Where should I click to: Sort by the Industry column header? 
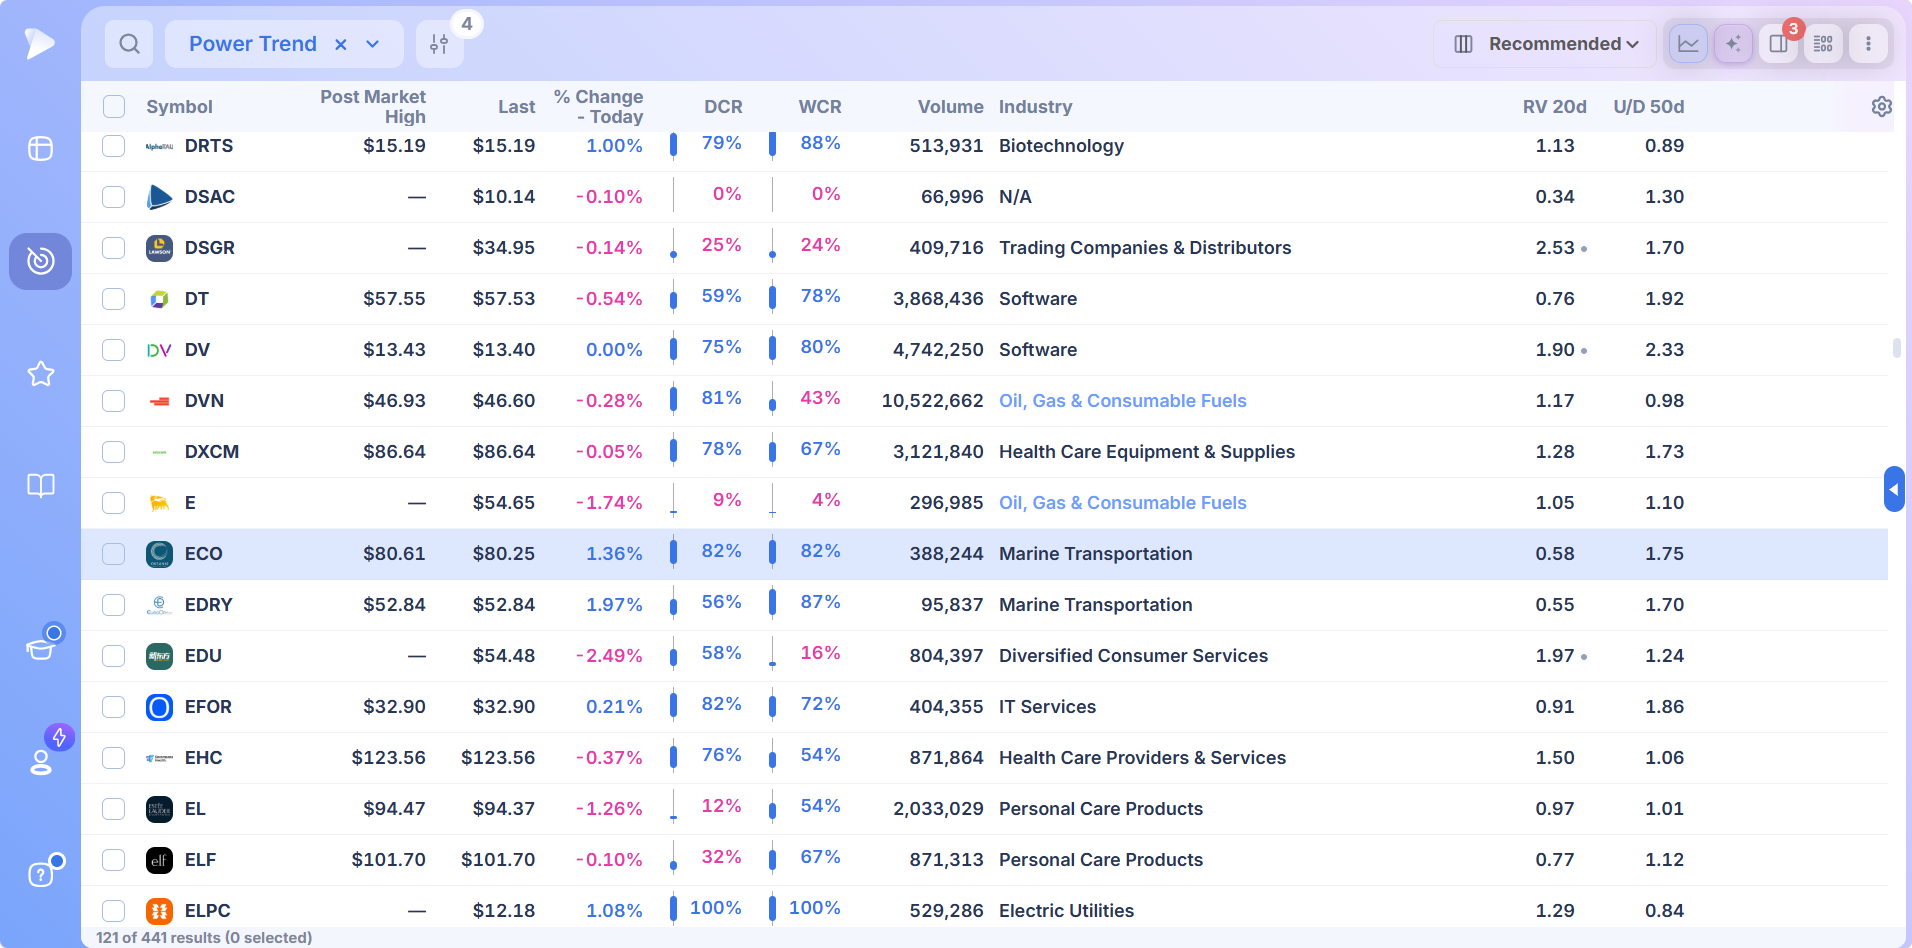point(1035,107)
